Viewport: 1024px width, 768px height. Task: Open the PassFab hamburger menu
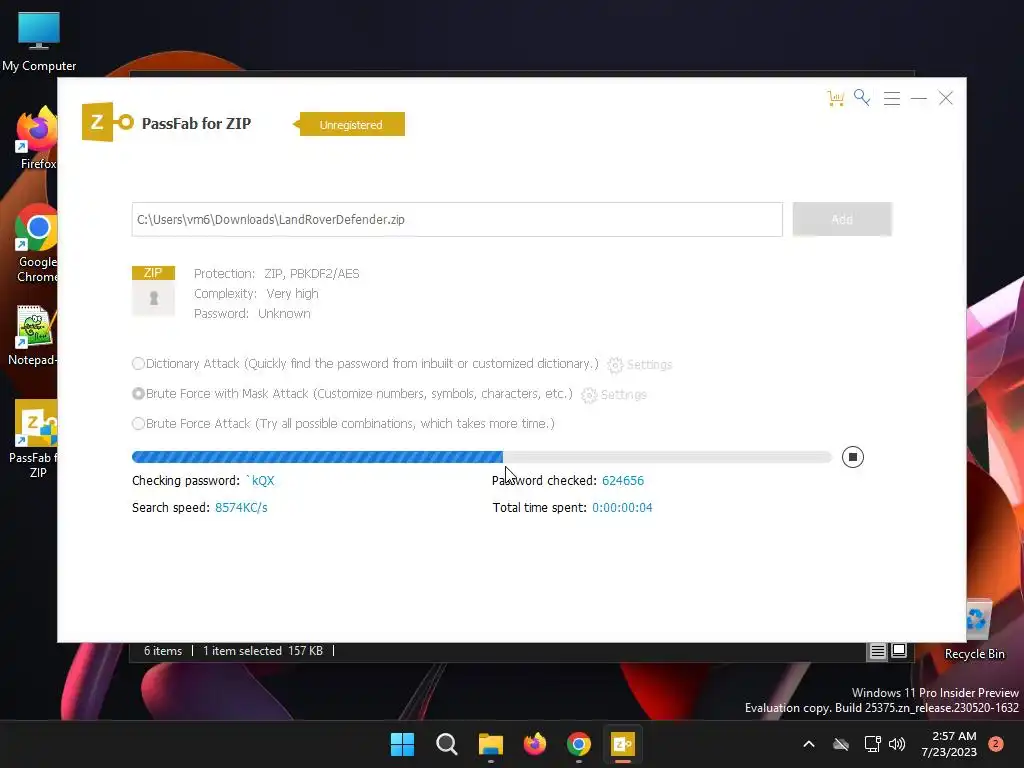click(x=891, y=99)
